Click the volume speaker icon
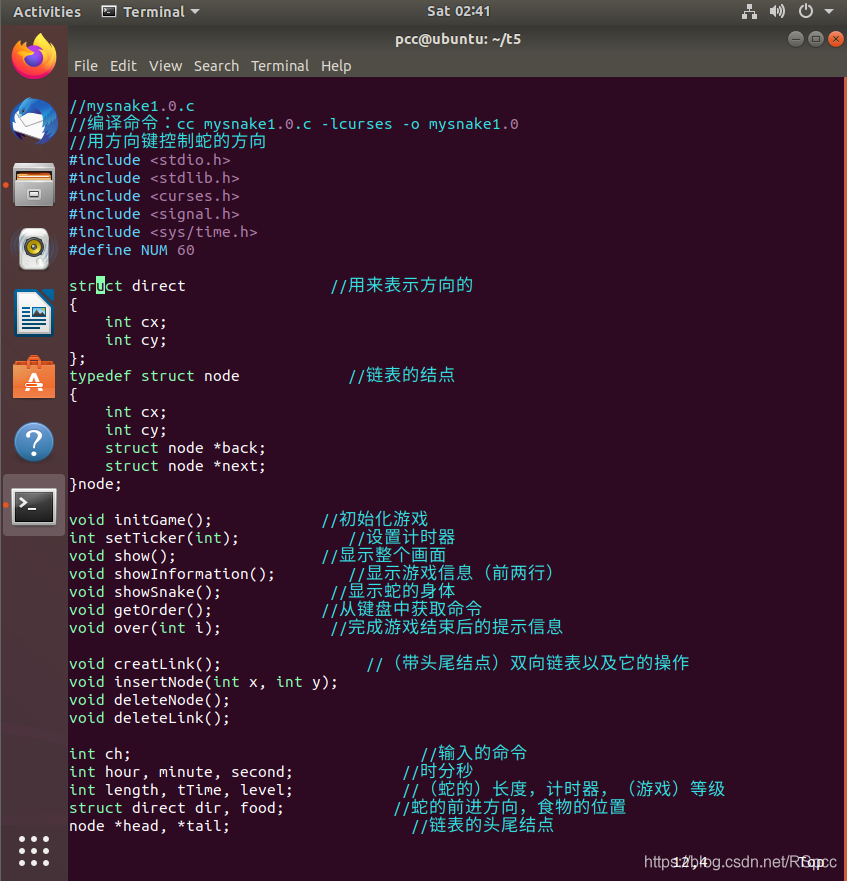 [777, 11]
